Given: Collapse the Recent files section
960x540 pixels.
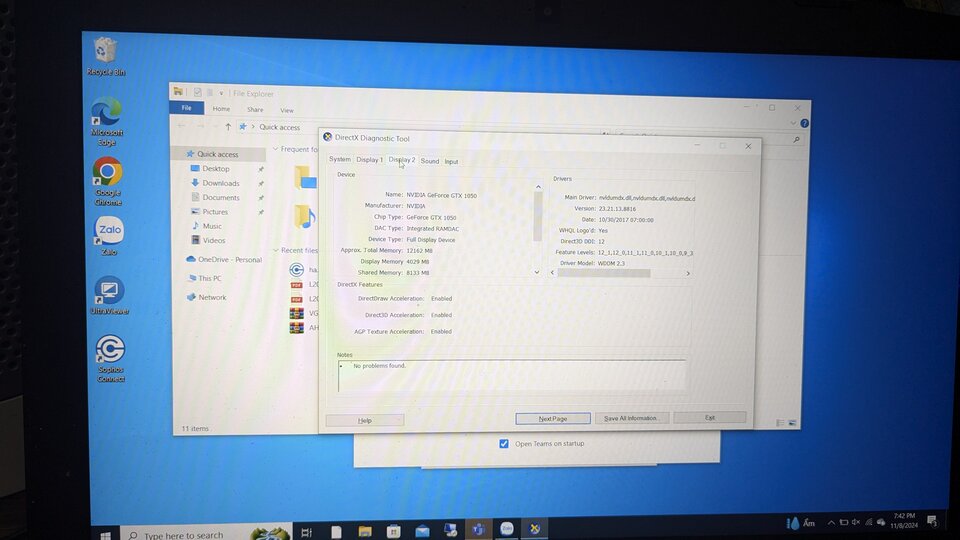Looking at the screenshot, I should coord(276,250).
